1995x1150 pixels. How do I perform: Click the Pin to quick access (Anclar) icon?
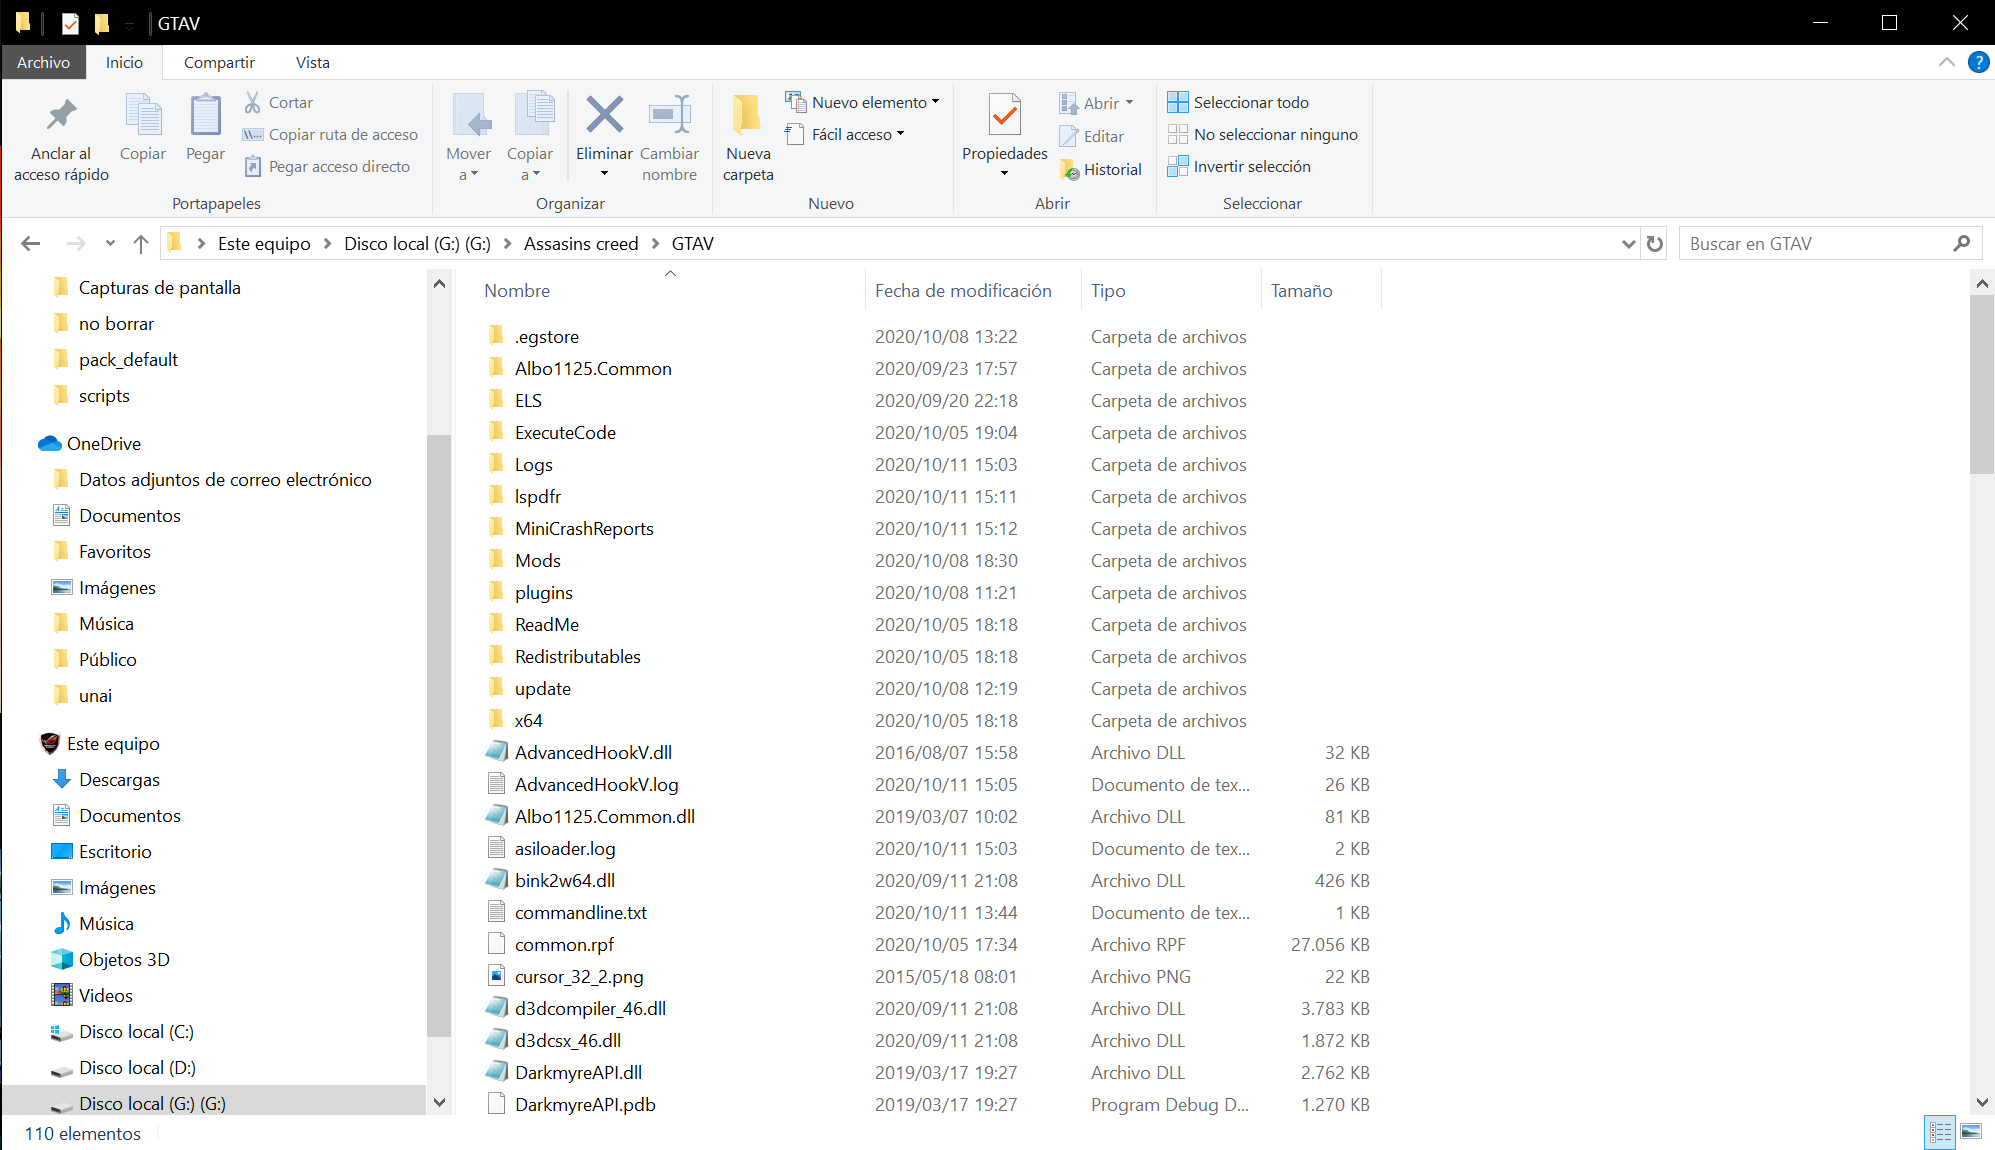pos(61,115)
